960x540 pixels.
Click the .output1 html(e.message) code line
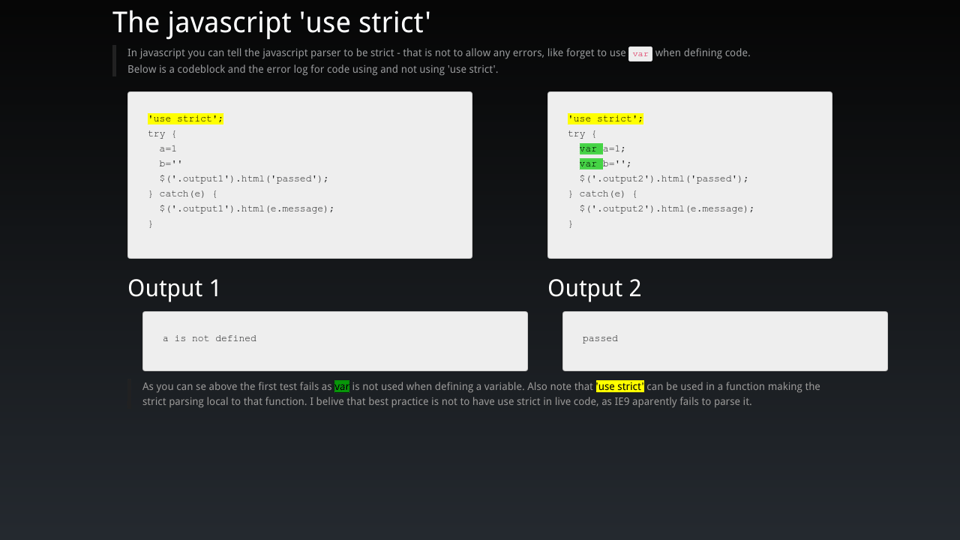pyautogui.click(x=246, y=209)
